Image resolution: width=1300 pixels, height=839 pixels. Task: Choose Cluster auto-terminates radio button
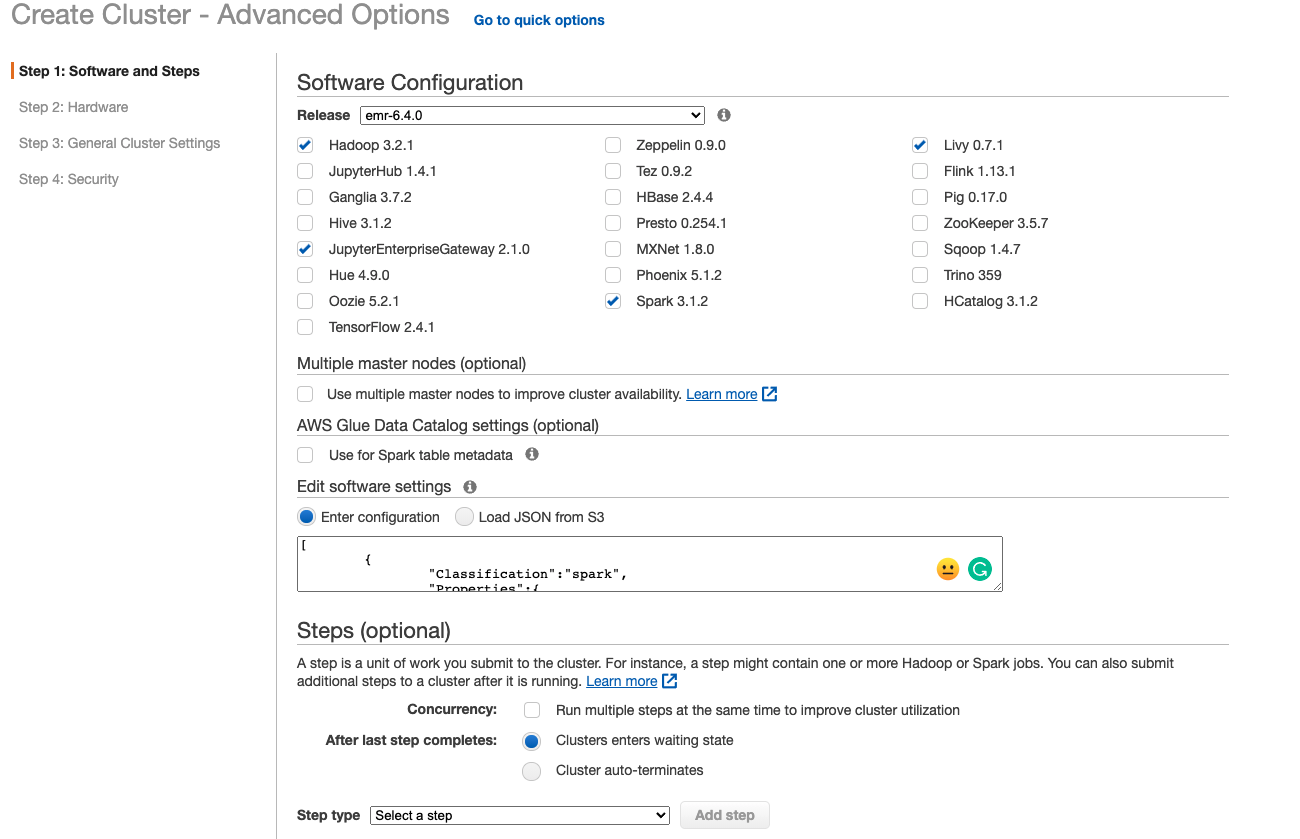coord(532,771)
